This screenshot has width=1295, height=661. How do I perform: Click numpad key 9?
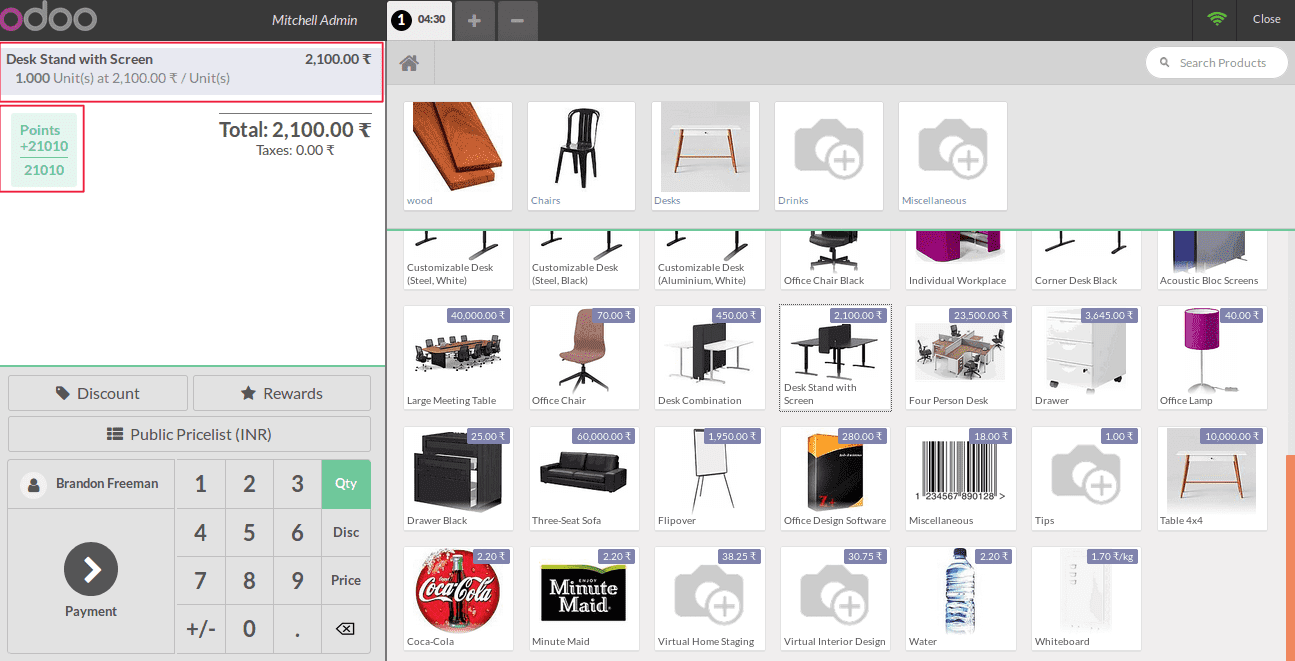point(297,580)
